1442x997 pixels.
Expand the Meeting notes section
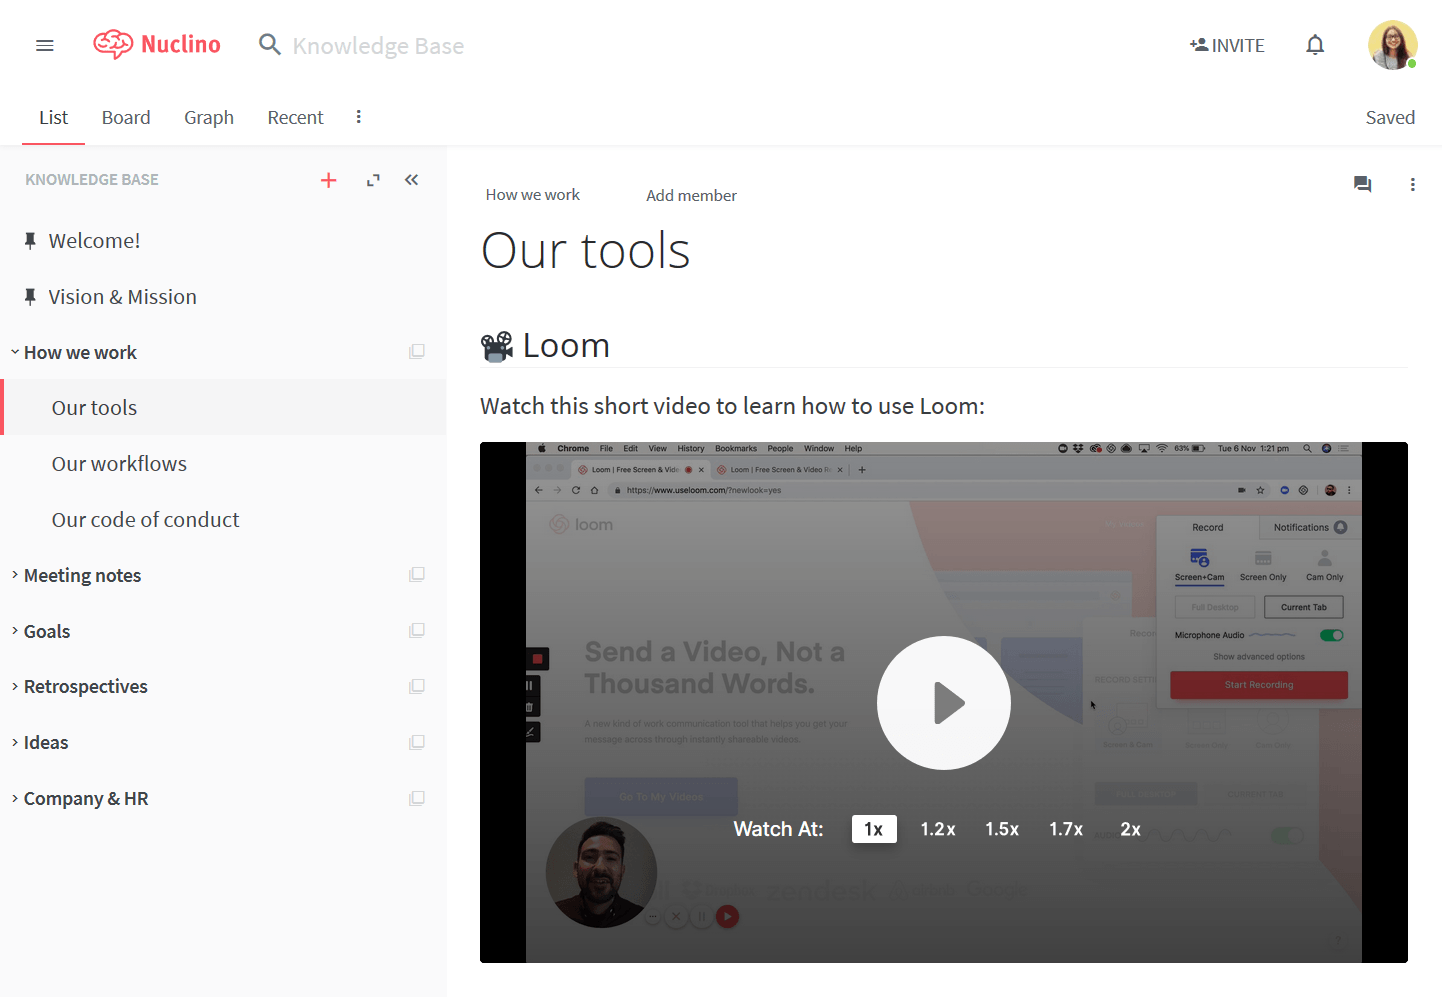(x=15, y=575)
